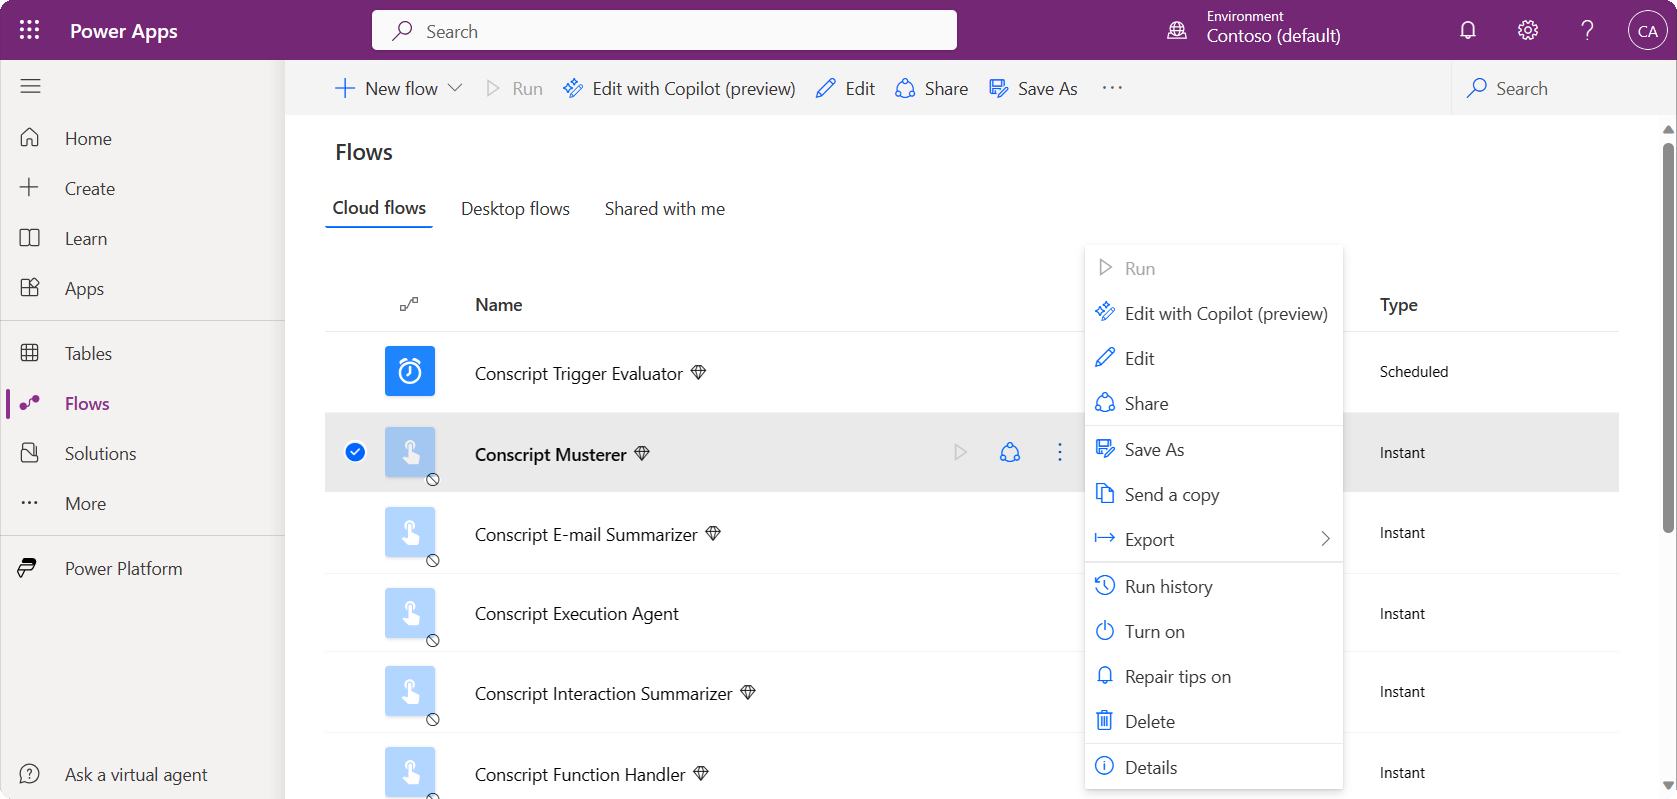Open the app launcher waffle icon
The height and width of the screenshot is (799, 1677).
[30, 30]
